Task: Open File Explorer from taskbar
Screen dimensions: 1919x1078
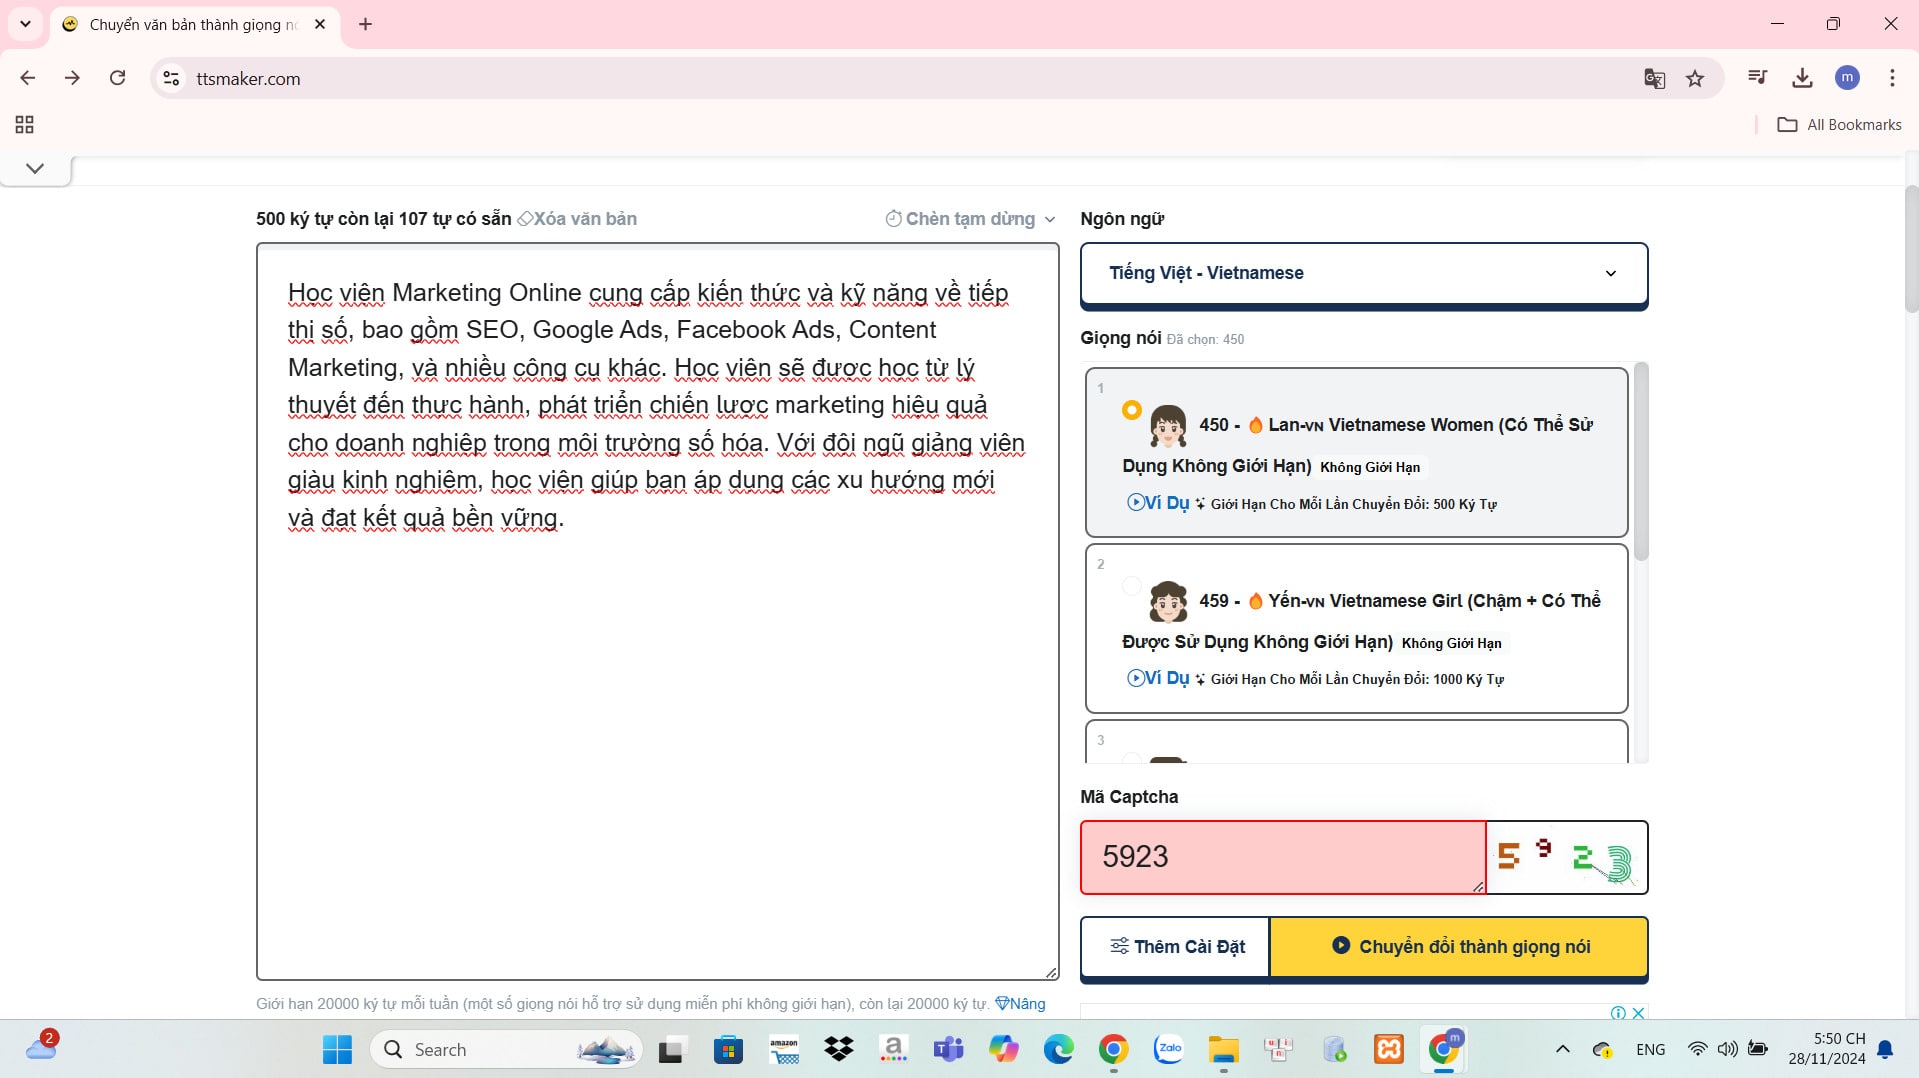Action: pyautogui.click(x=1223, y=1049)
